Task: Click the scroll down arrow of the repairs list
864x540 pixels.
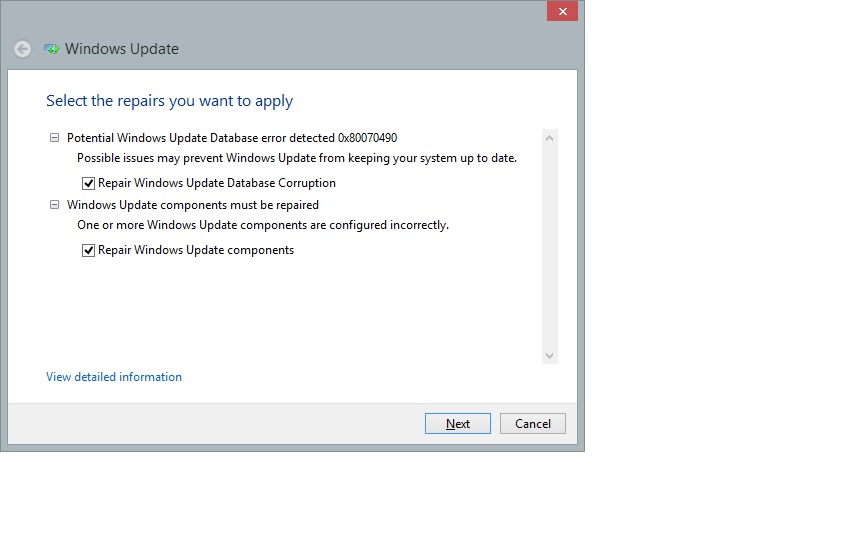Action: coord(549,355)
